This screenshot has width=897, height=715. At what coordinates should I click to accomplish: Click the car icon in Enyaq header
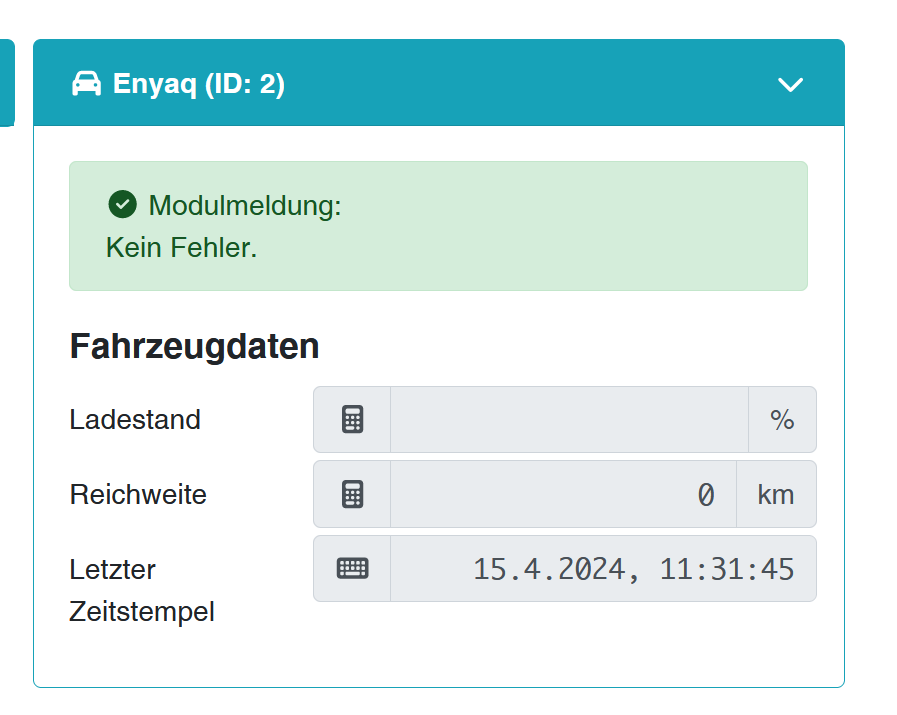click(87, 84)
